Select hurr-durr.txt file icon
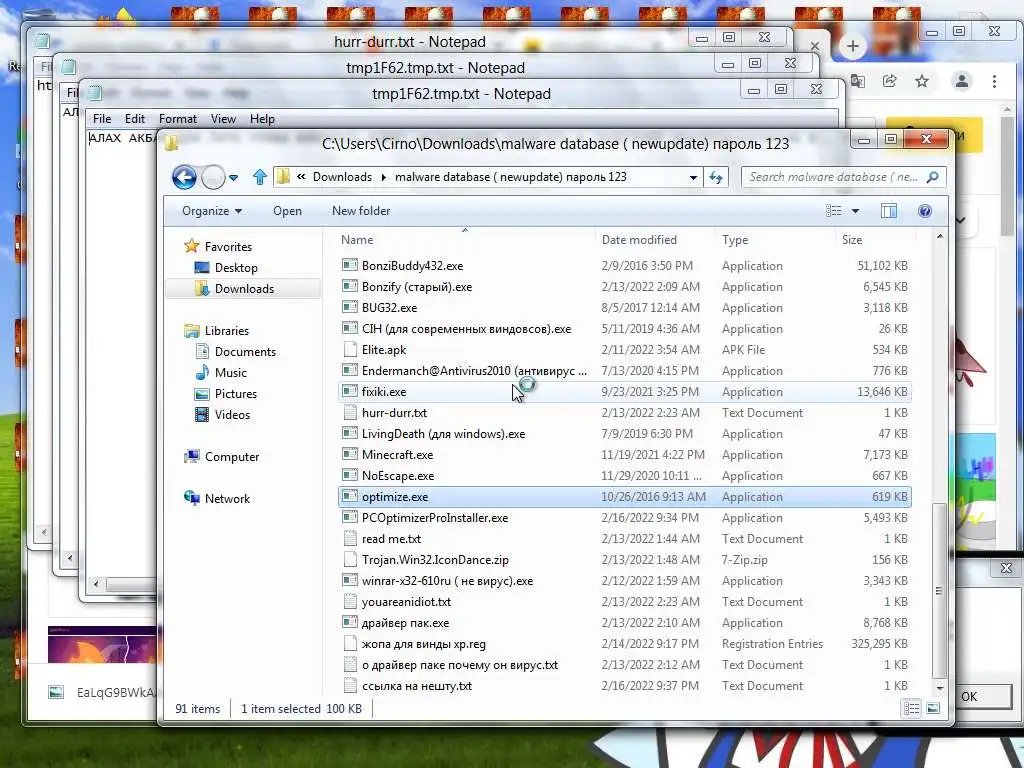The width and height of the screenshot is (1024, 768). (x=350, y=413)
